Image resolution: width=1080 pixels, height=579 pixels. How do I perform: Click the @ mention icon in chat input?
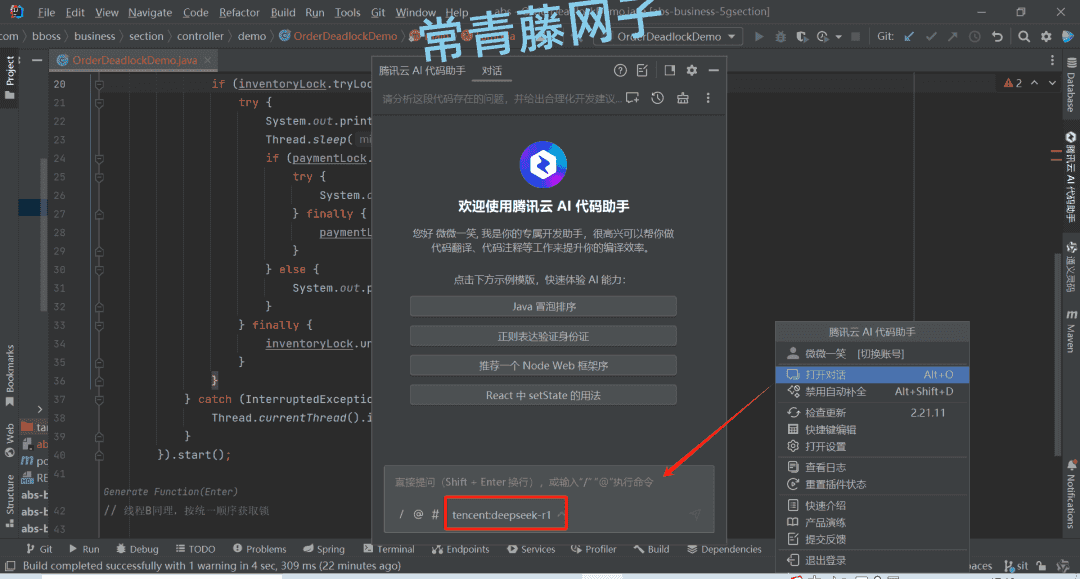click(x=418, y=514)
